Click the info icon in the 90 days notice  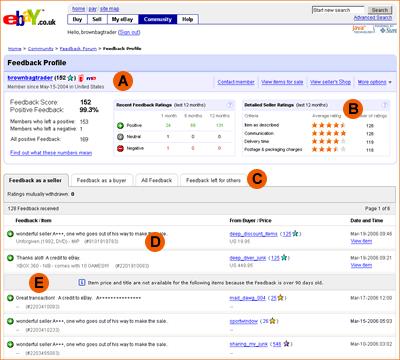tap(82, 283)
